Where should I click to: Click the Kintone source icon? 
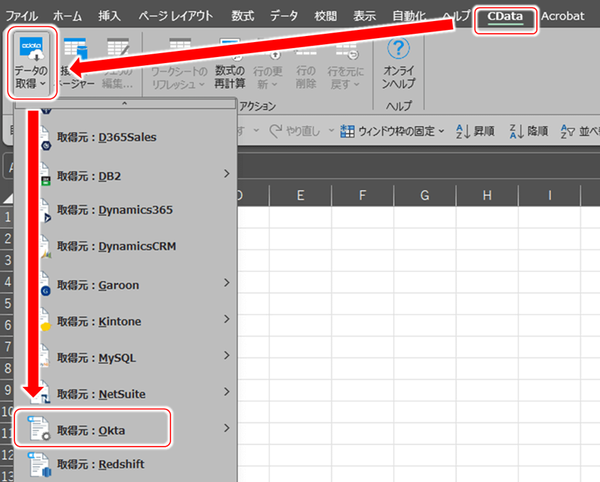pyautogui.click(x=46, y=321)
